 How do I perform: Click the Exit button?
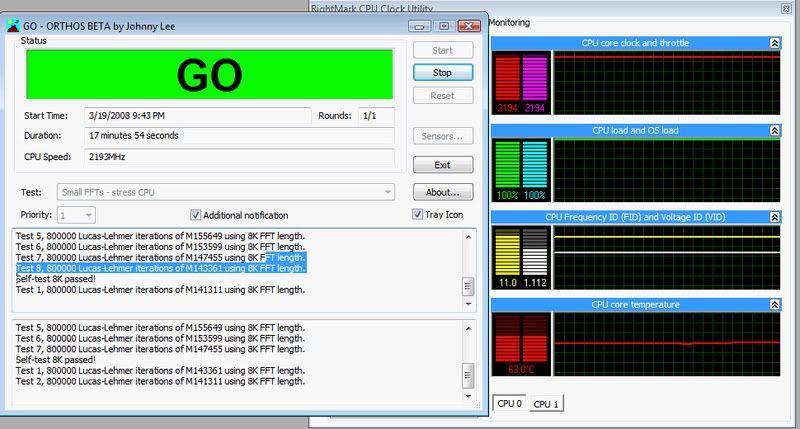(442, 165)
